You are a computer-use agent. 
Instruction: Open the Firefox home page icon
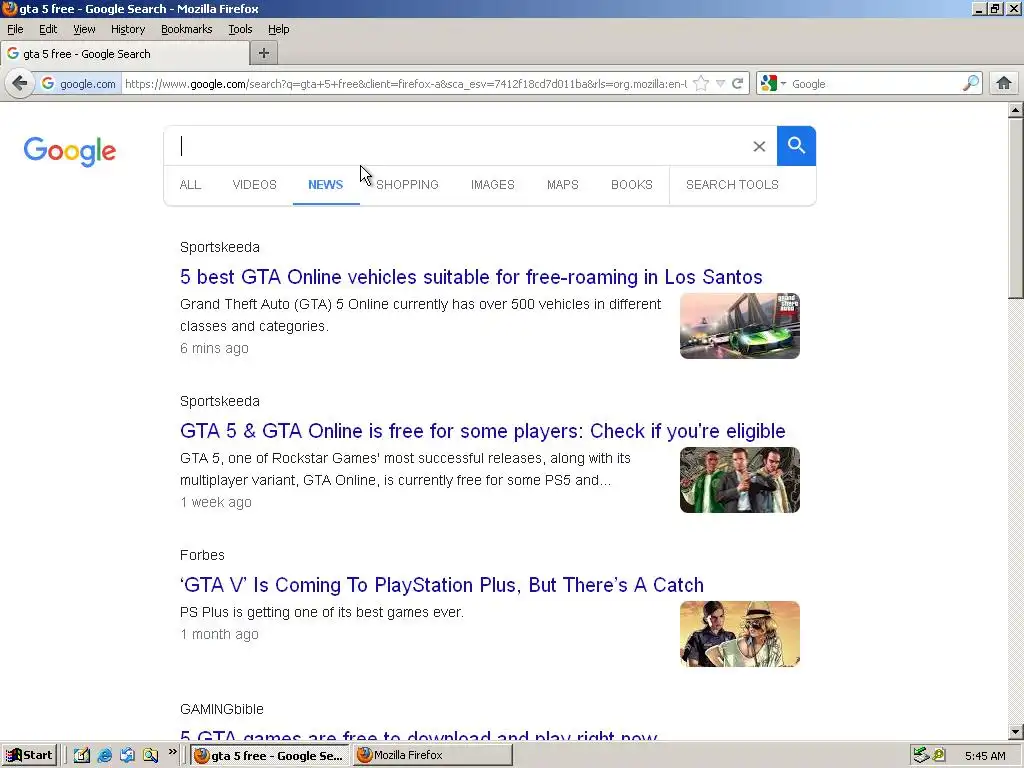click(x=1004, y=84)
